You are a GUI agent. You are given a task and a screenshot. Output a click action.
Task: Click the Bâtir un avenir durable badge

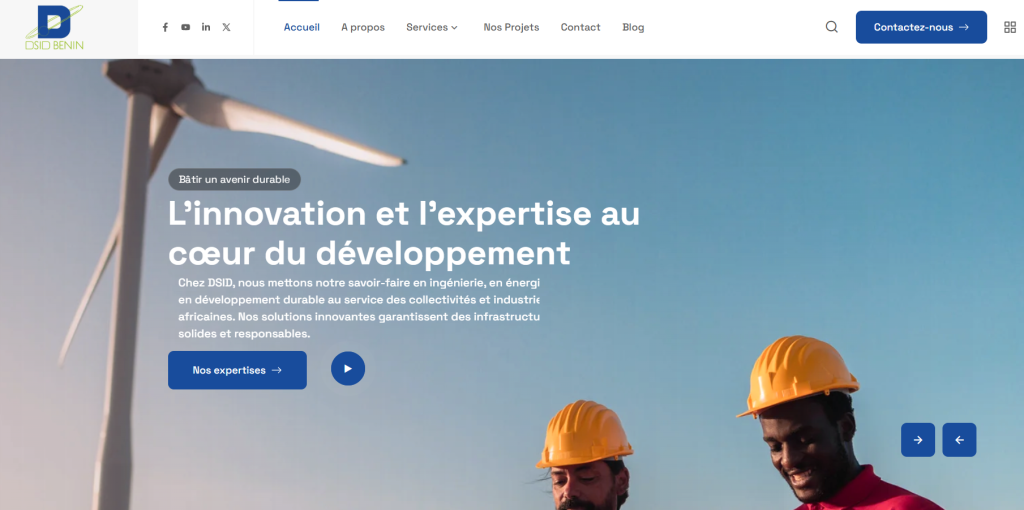[234, 180]
